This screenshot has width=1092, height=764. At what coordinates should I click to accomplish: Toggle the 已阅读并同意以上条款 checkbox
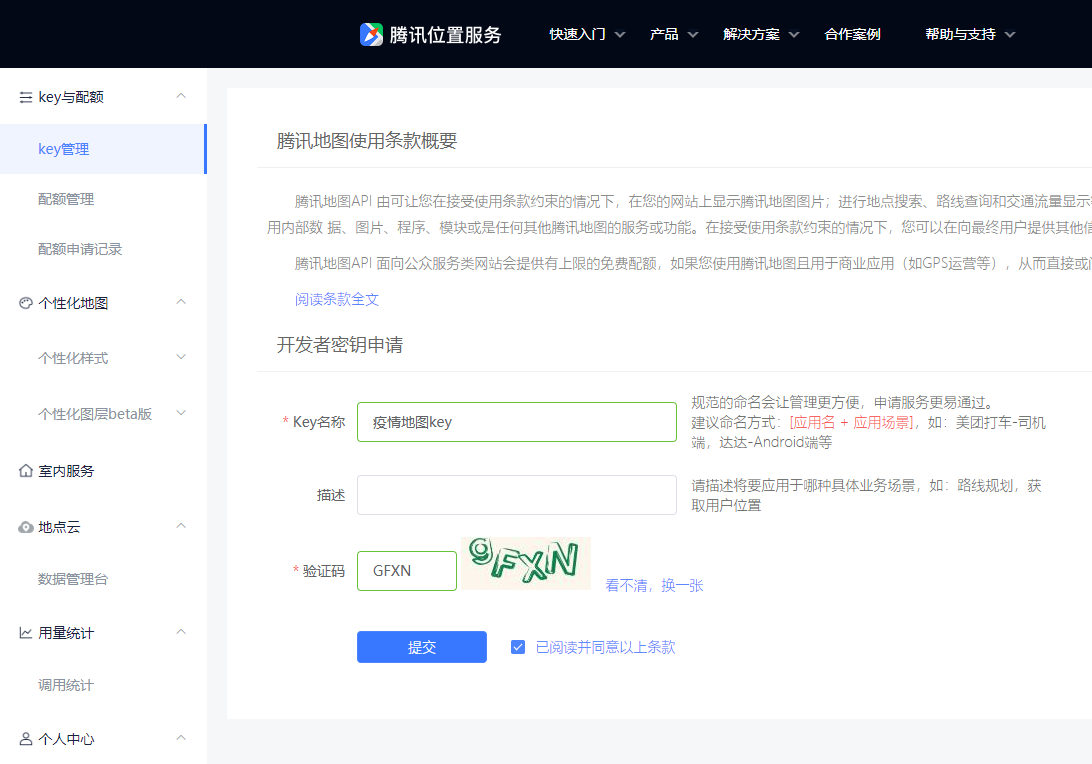pos(517,647)
